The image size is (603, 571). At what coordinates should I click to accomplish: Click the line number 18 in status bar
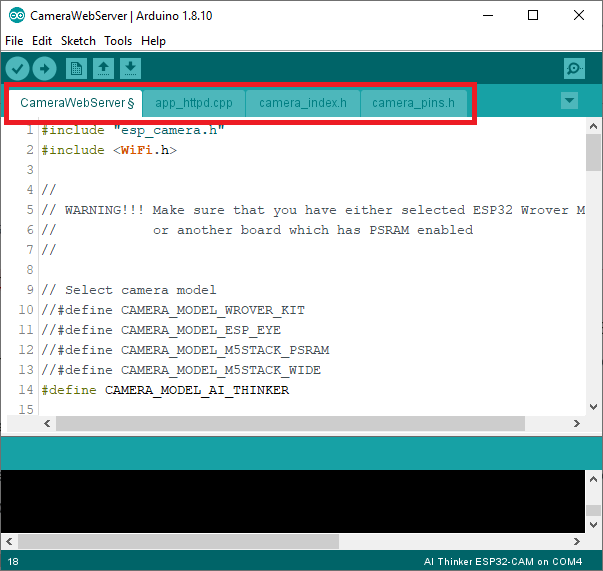click(13, 562)
